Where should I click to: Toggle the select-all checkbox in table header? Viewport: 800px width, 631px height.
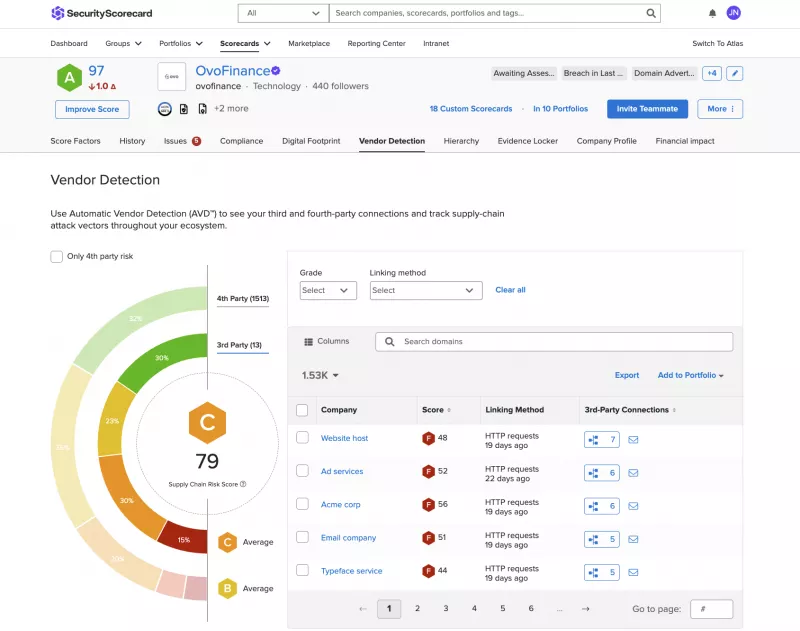(302, 410)
